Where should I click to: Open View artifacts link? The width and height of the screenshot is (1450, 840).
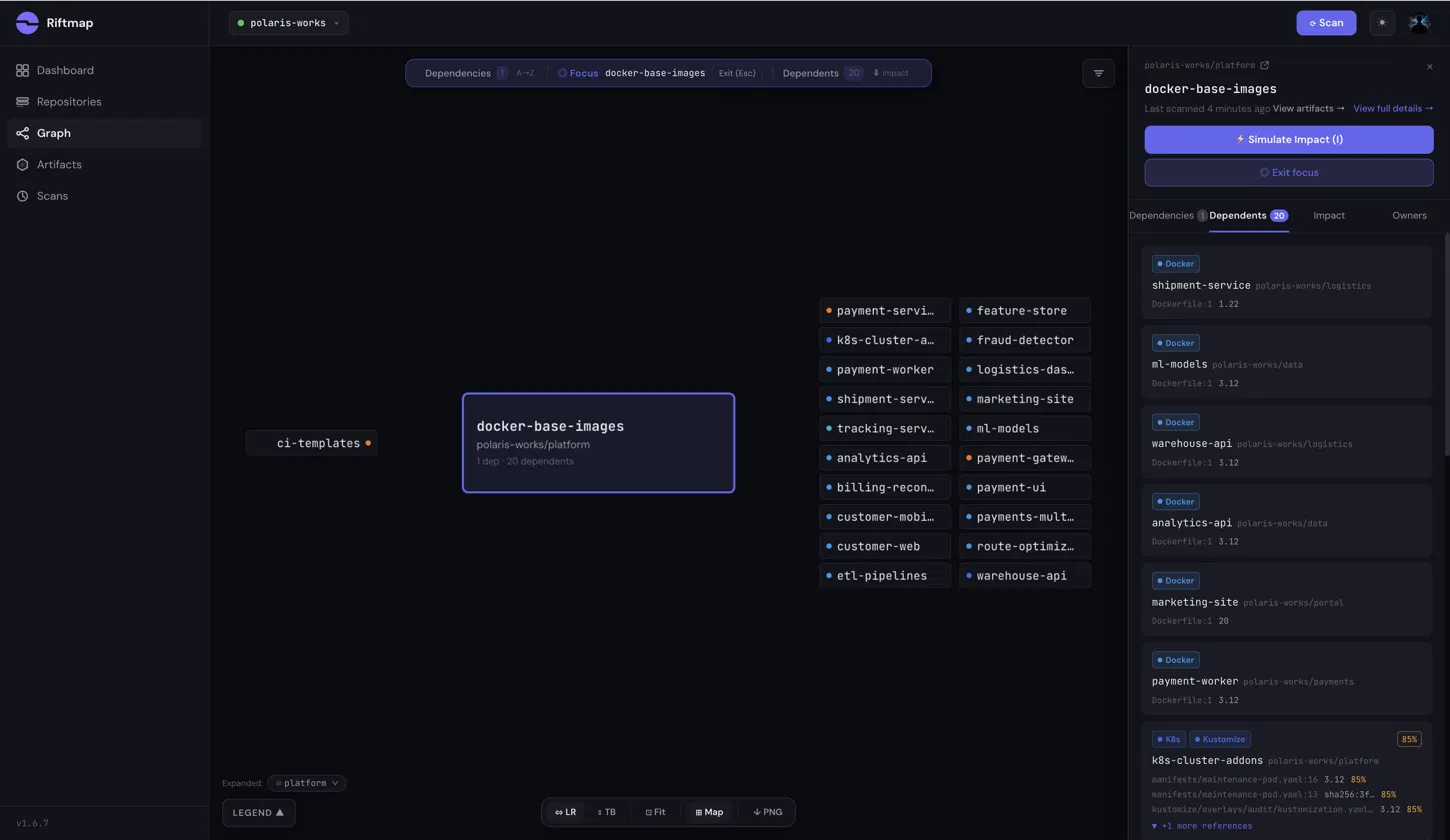[1308, 108]
